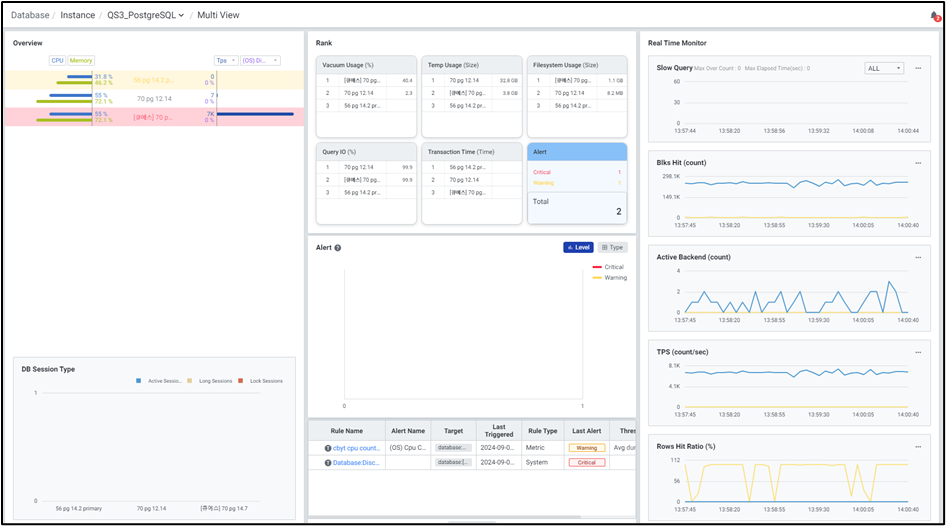Open Blks Hit chart more options menu
The width and height of the screenshot is (946, 526).
click(x=917, y=163)
